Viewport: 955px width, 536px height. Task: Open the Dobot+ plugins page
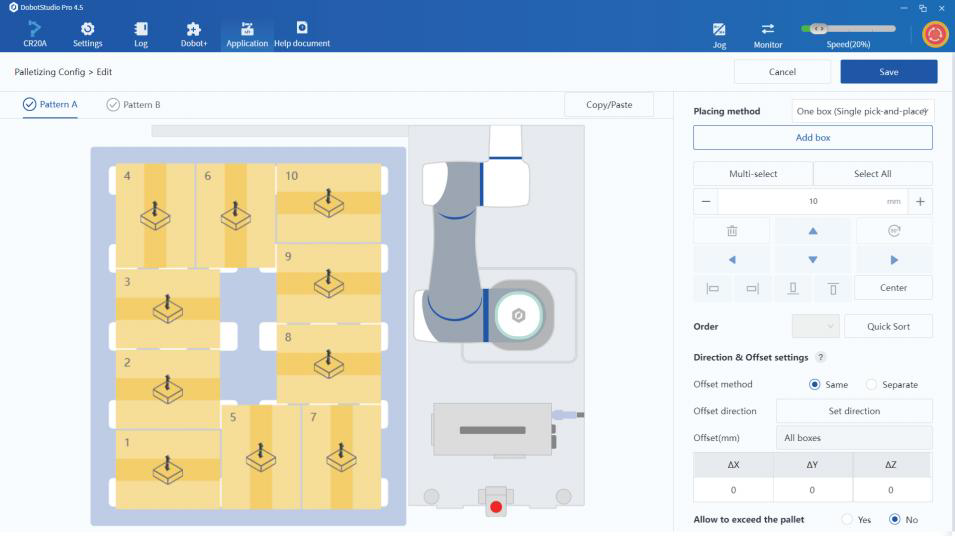point(194,35)
